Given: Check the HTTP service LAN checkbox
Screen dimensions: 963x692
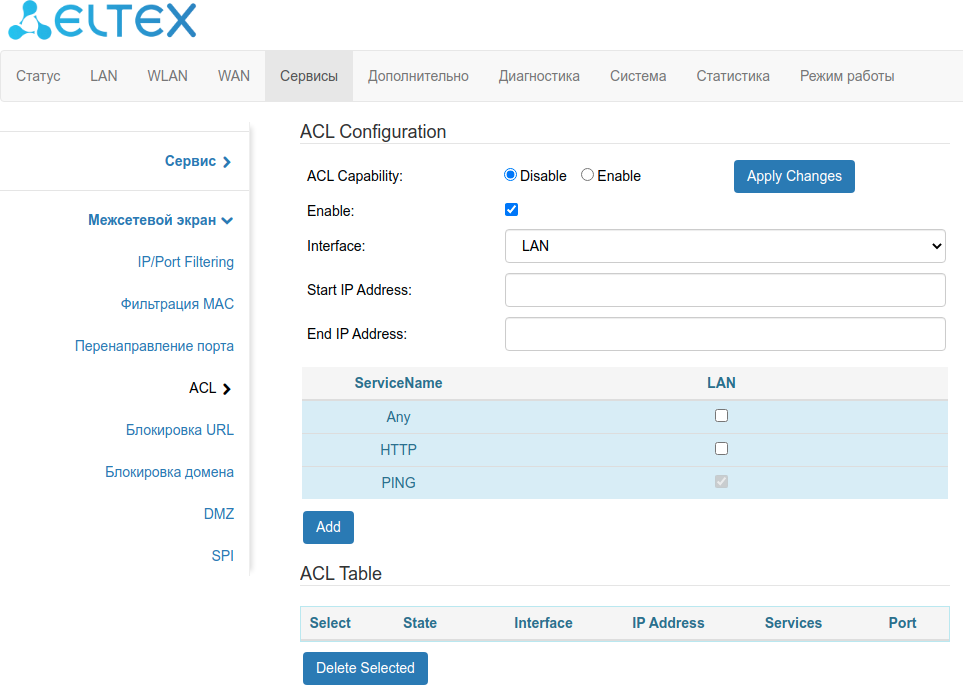Looking at the screenshot, I should coord(721,449).
